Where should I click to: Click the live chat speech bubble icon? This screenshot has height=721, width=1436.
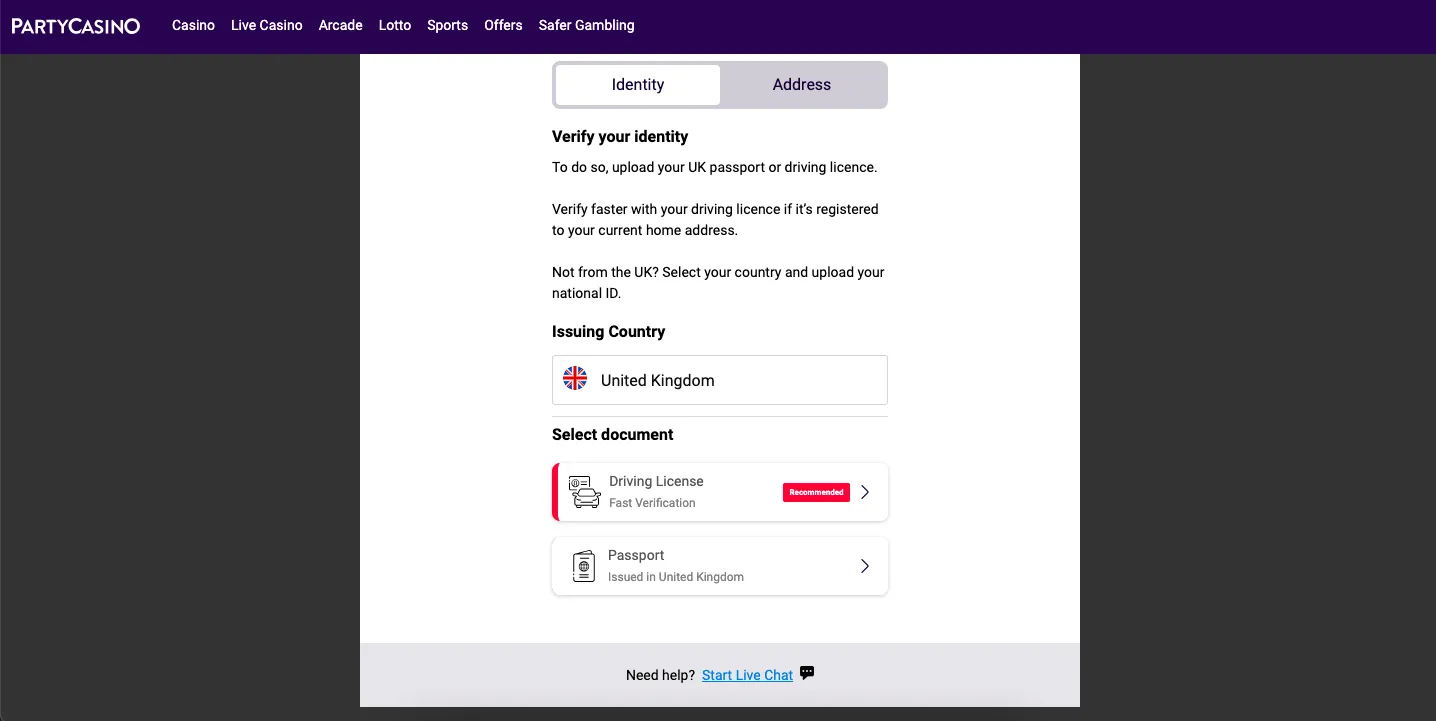pyautogui.click(x=807, y=673)
